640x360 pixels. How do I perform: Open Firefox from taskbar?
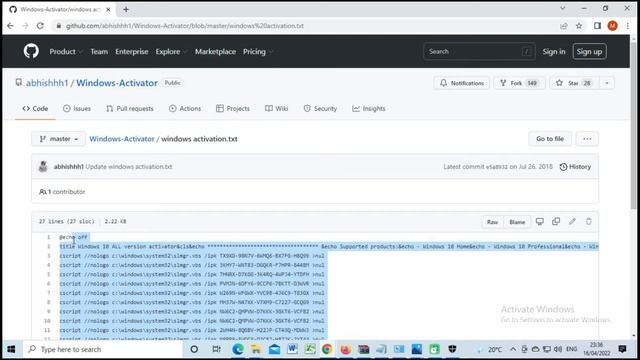pos(345,349)
